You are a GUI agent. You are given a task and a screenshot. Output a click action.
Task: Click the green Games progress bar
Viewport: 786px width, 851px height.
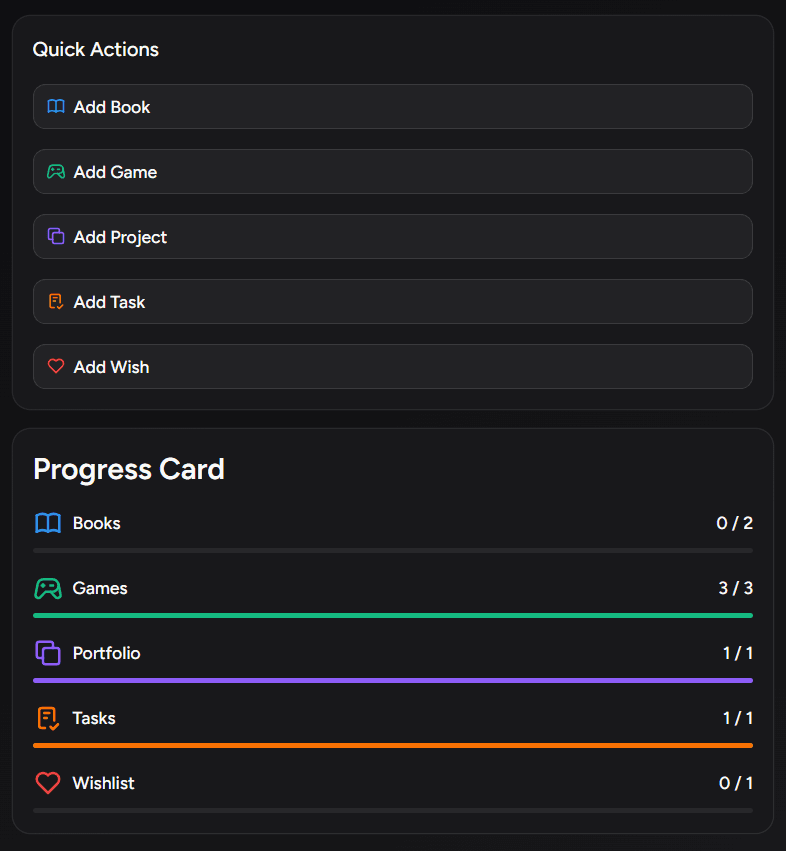coord(392,615)
